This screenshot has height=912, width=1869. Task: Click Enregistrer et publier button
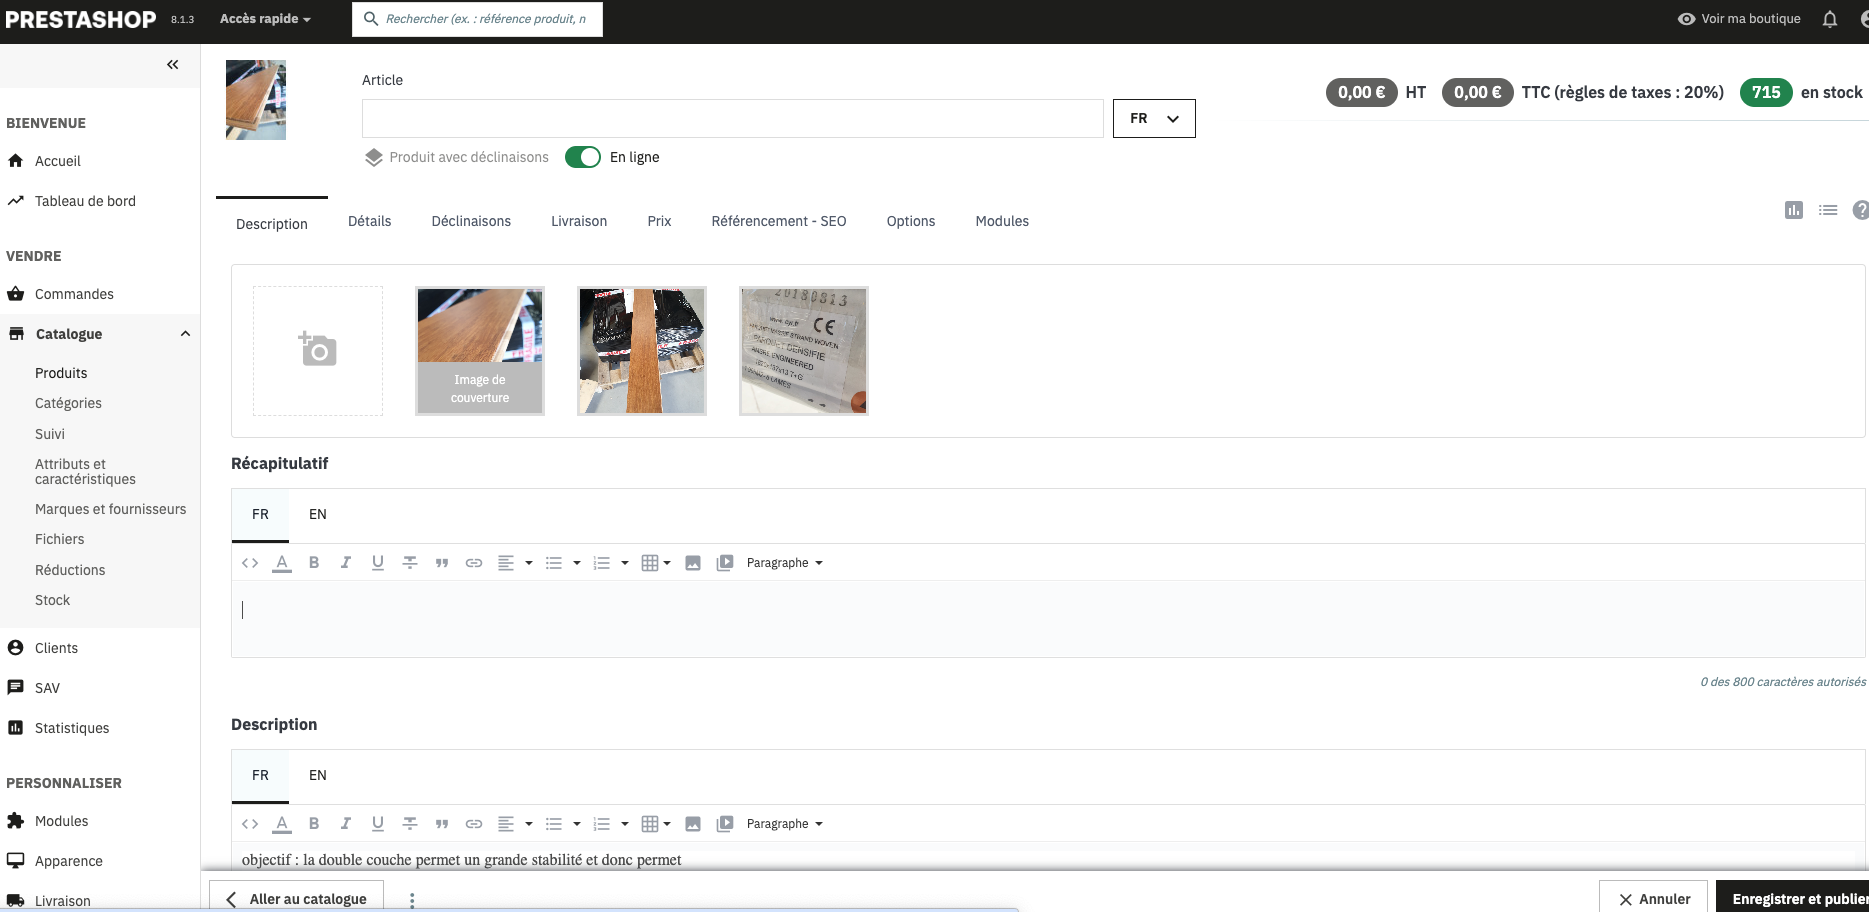[1793, 898]
